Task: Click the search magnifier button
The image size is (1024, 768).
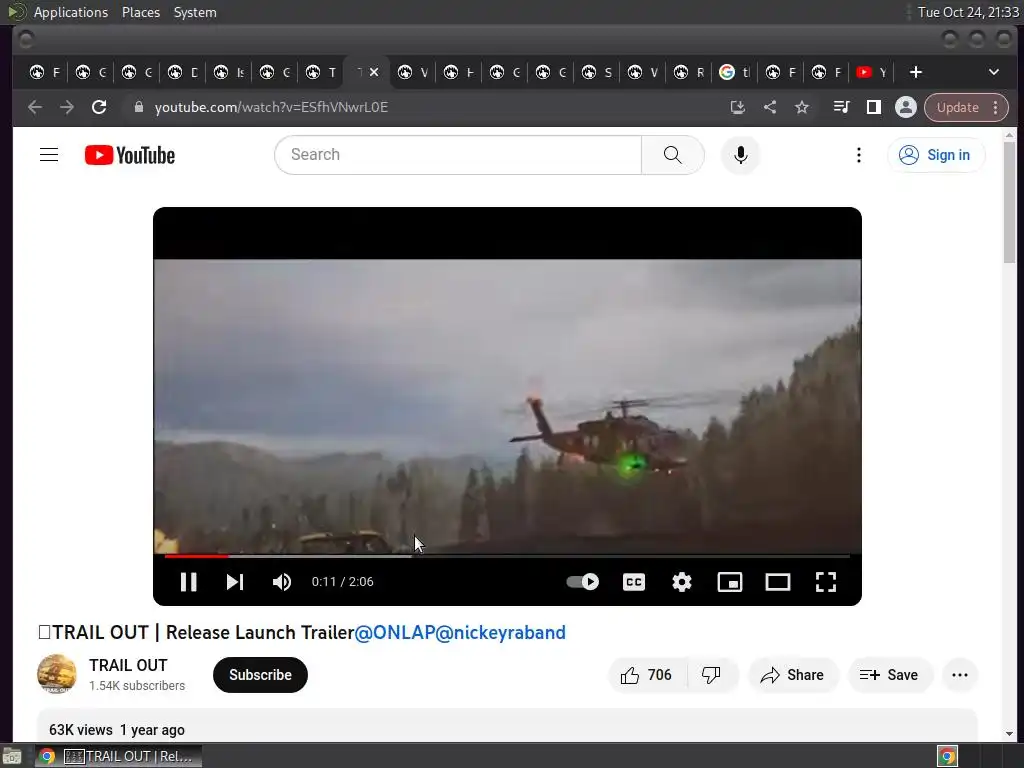Action: tap(673, 155)
